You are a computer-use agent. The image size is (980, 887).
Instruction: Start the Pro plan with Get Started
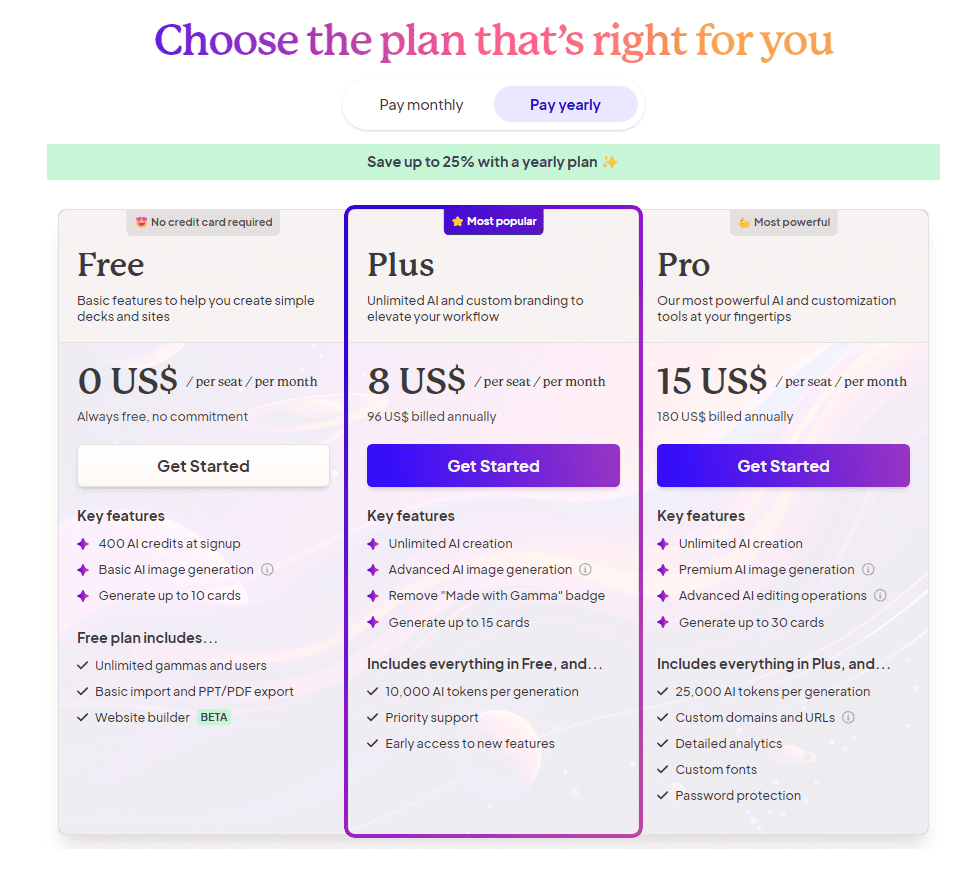click(x=783, y=466)
